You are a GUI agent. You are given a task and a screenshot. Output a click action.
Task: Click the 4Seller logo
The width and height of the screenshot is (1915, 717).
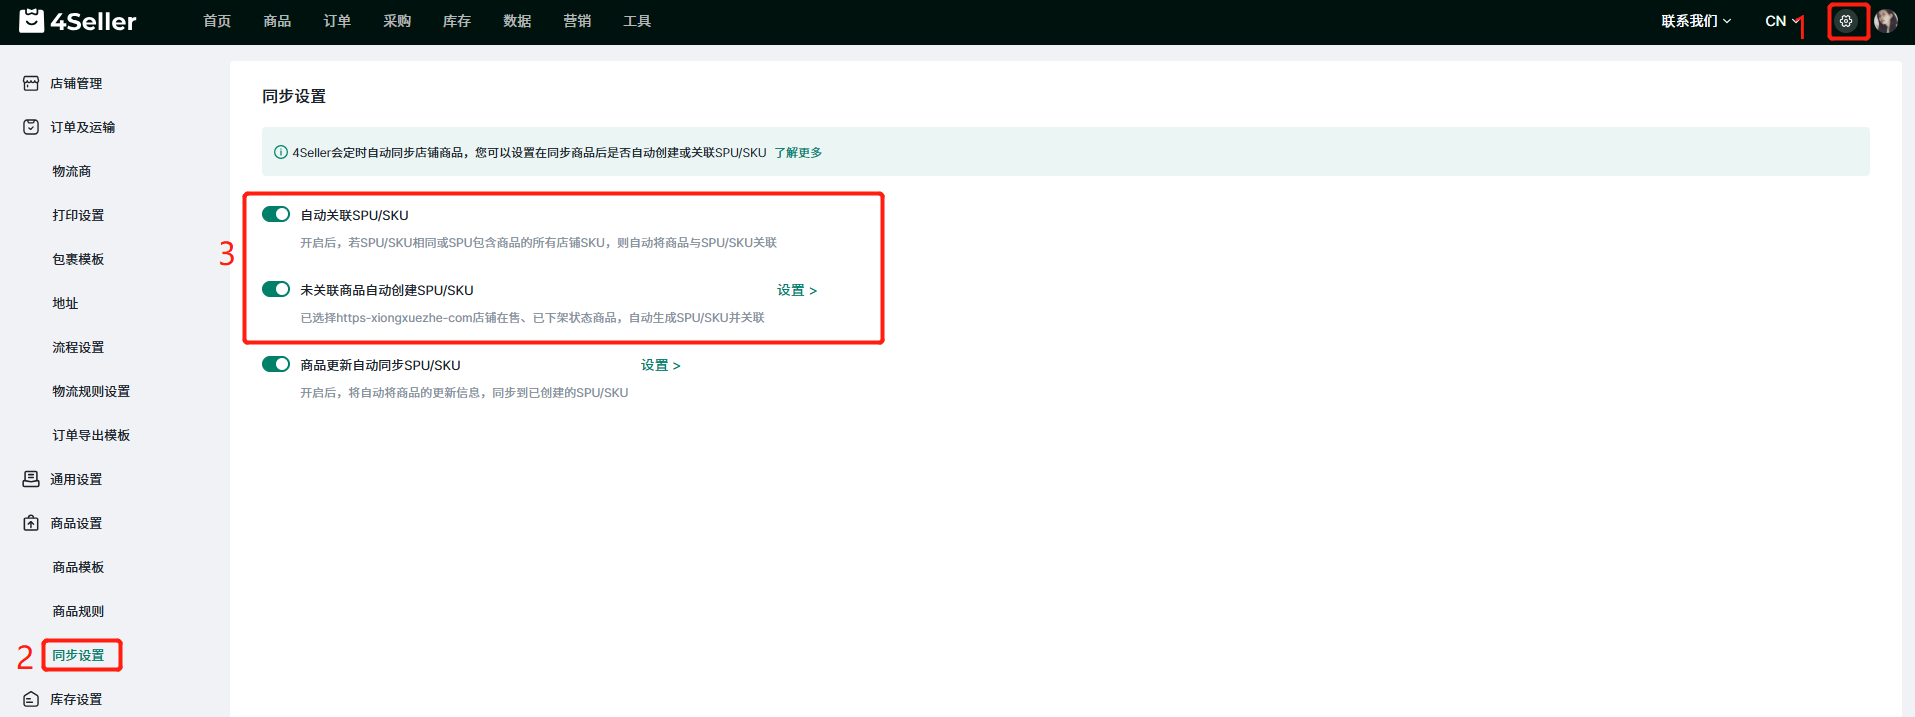tap(78, 21)
